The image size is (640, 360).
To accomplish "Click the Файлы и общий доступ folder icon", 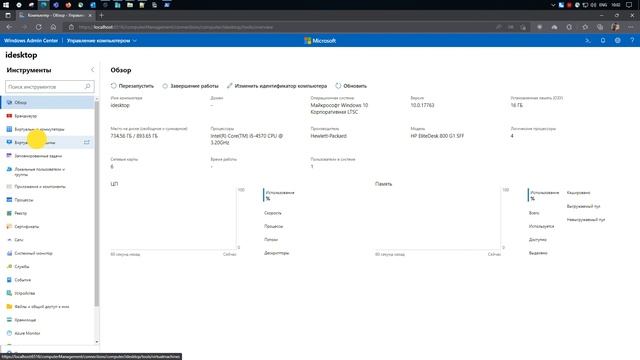I will 9,306.
